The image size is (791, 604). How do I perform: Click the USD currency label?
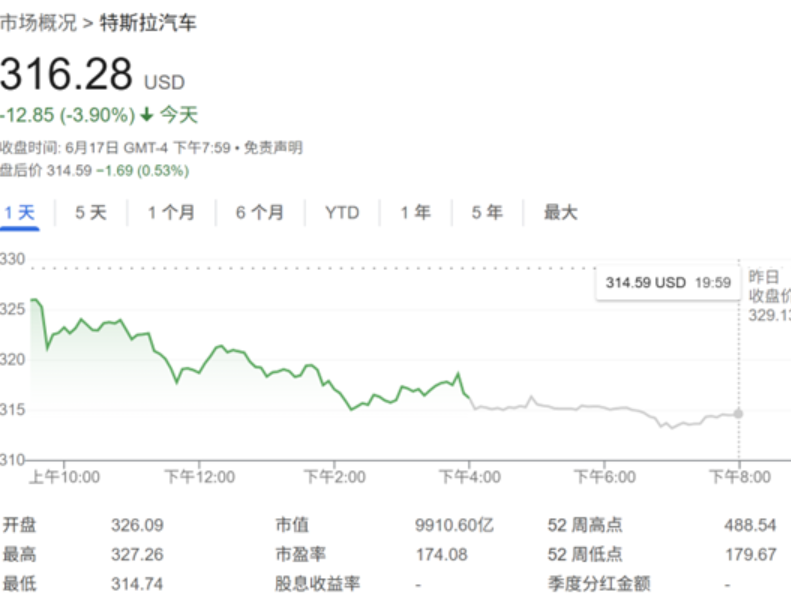tap(164, 82)
